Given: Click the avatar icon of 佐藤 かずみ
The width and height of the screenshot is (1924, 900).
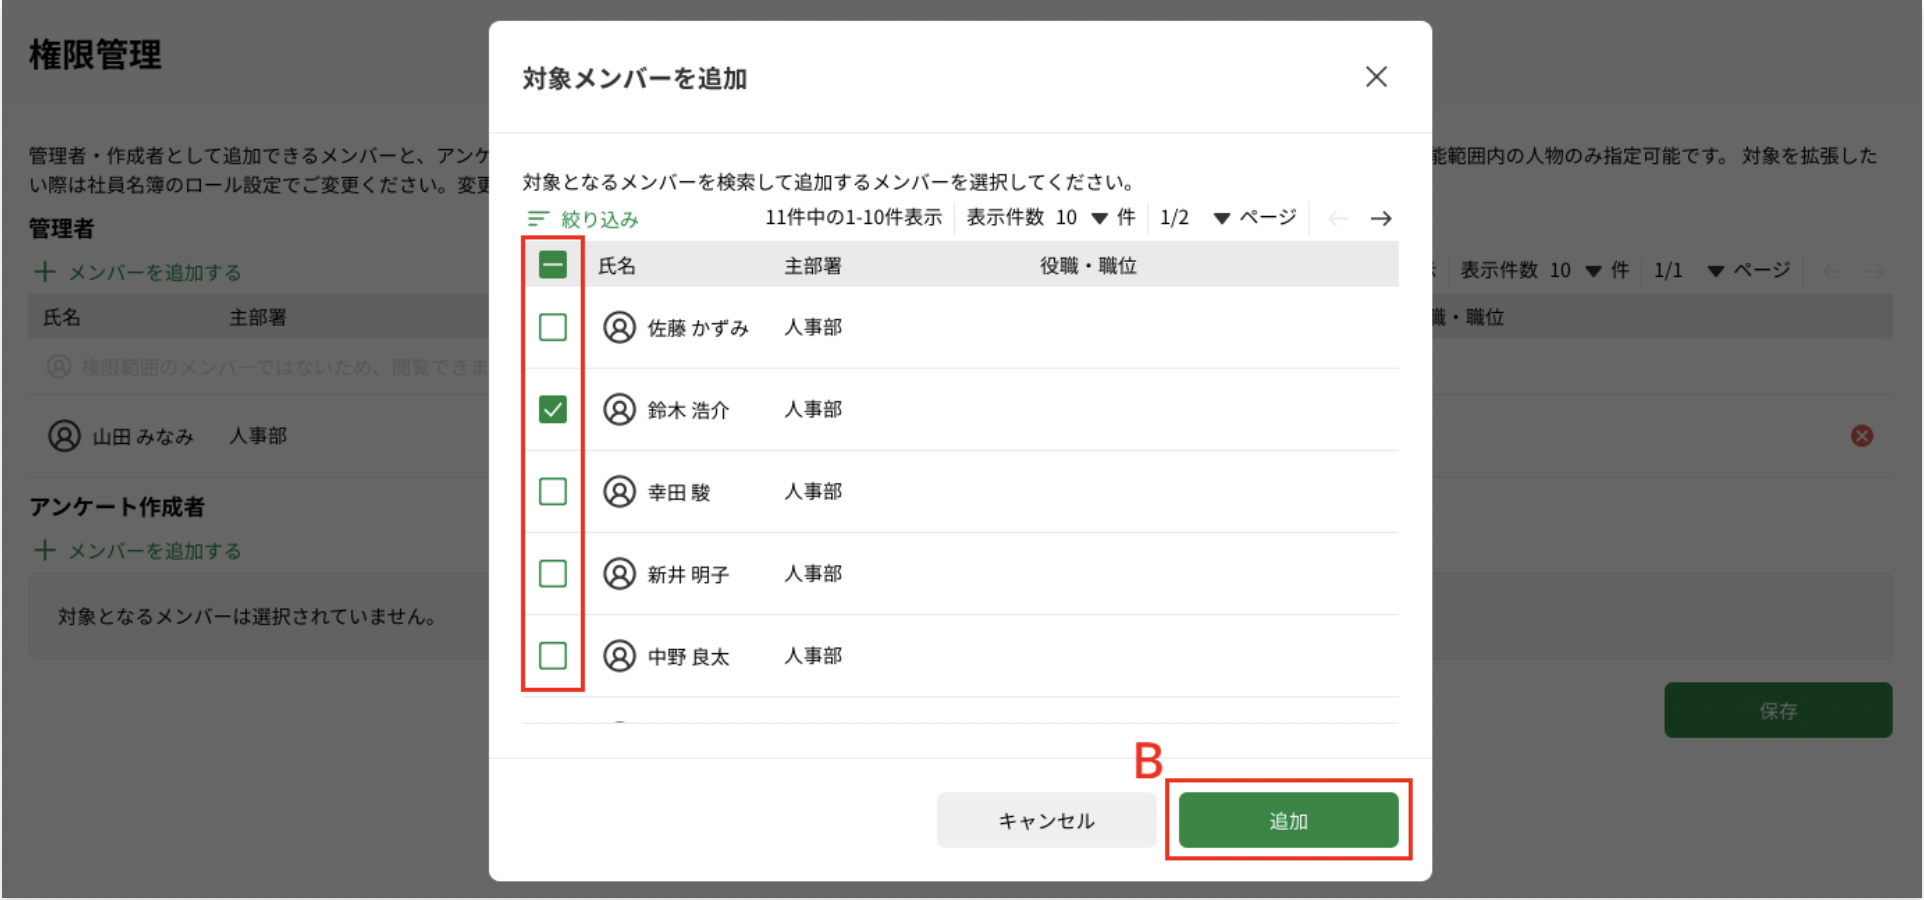Looking at the screenshot, I should [620, 327].
